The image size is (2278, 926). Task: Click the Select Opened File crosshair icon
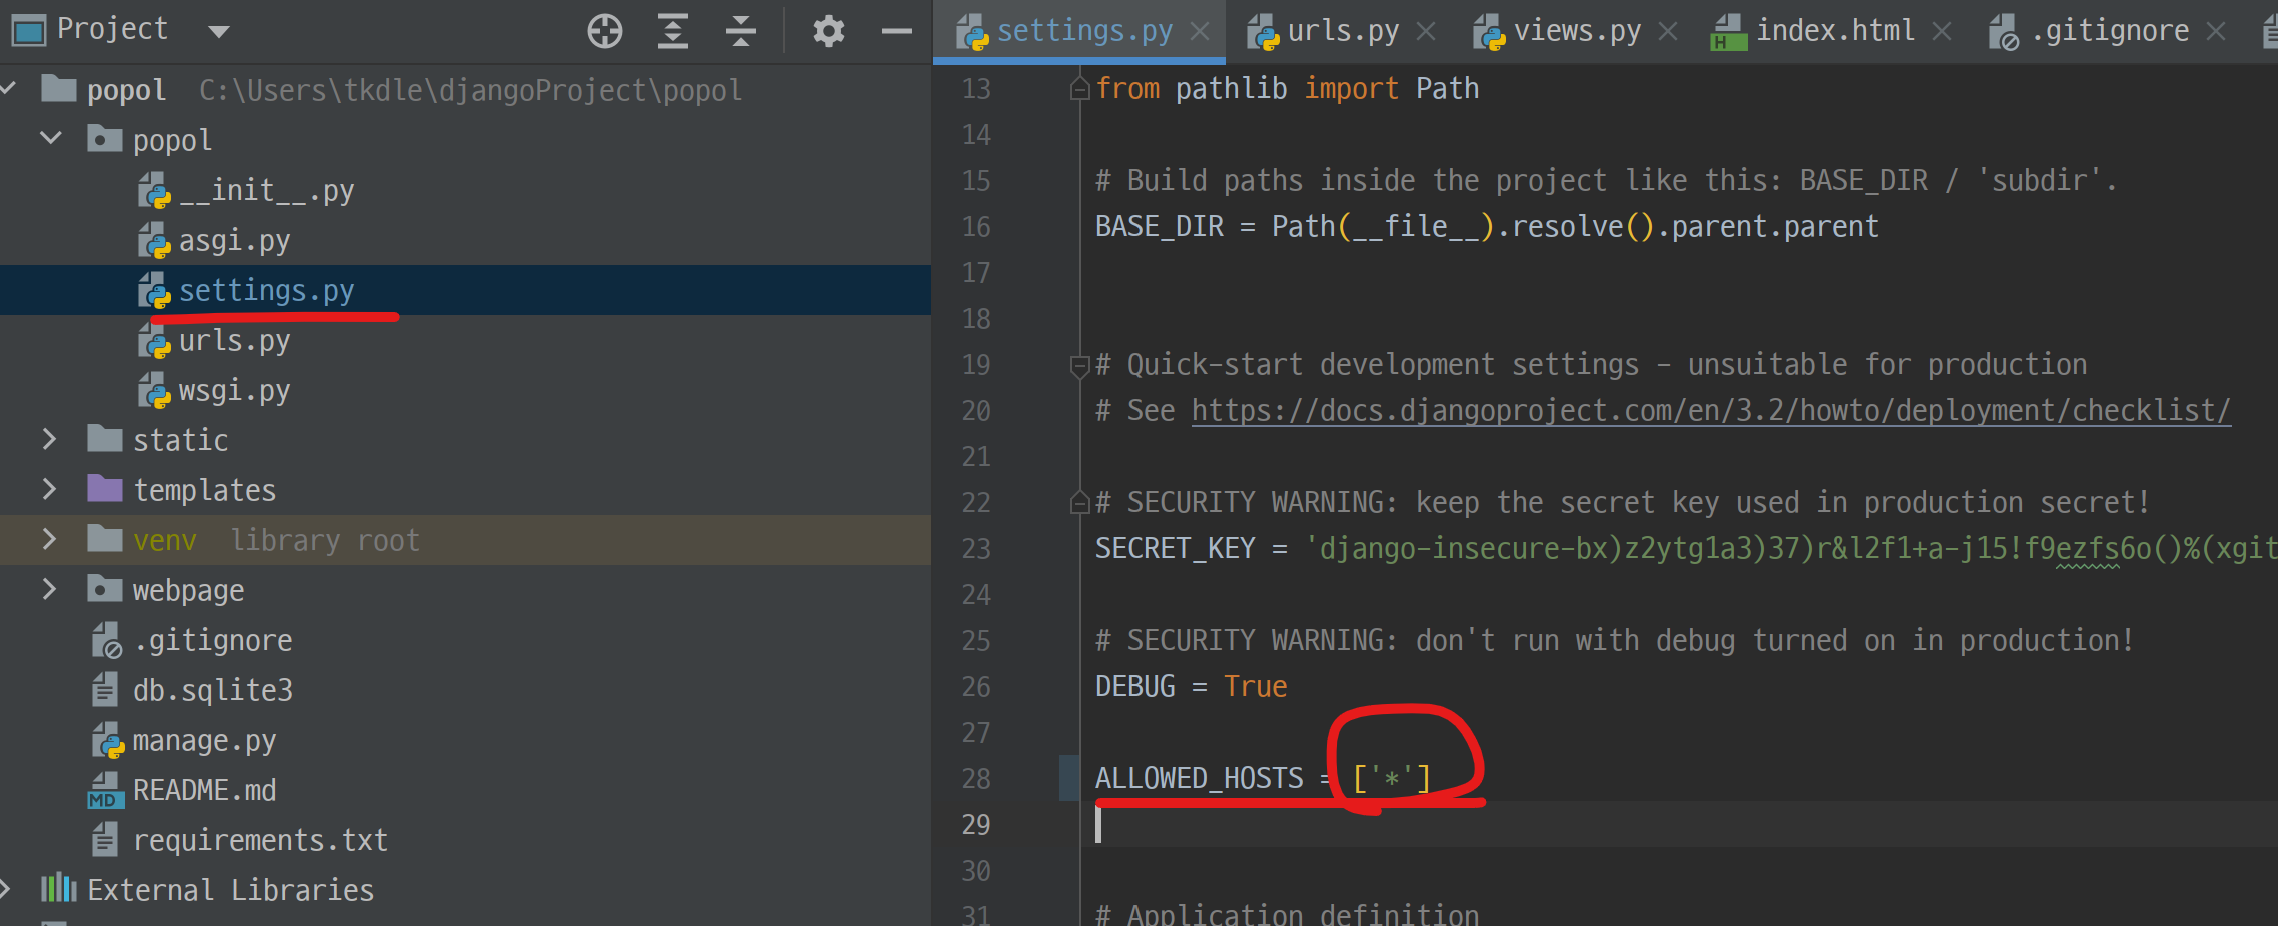605,31
